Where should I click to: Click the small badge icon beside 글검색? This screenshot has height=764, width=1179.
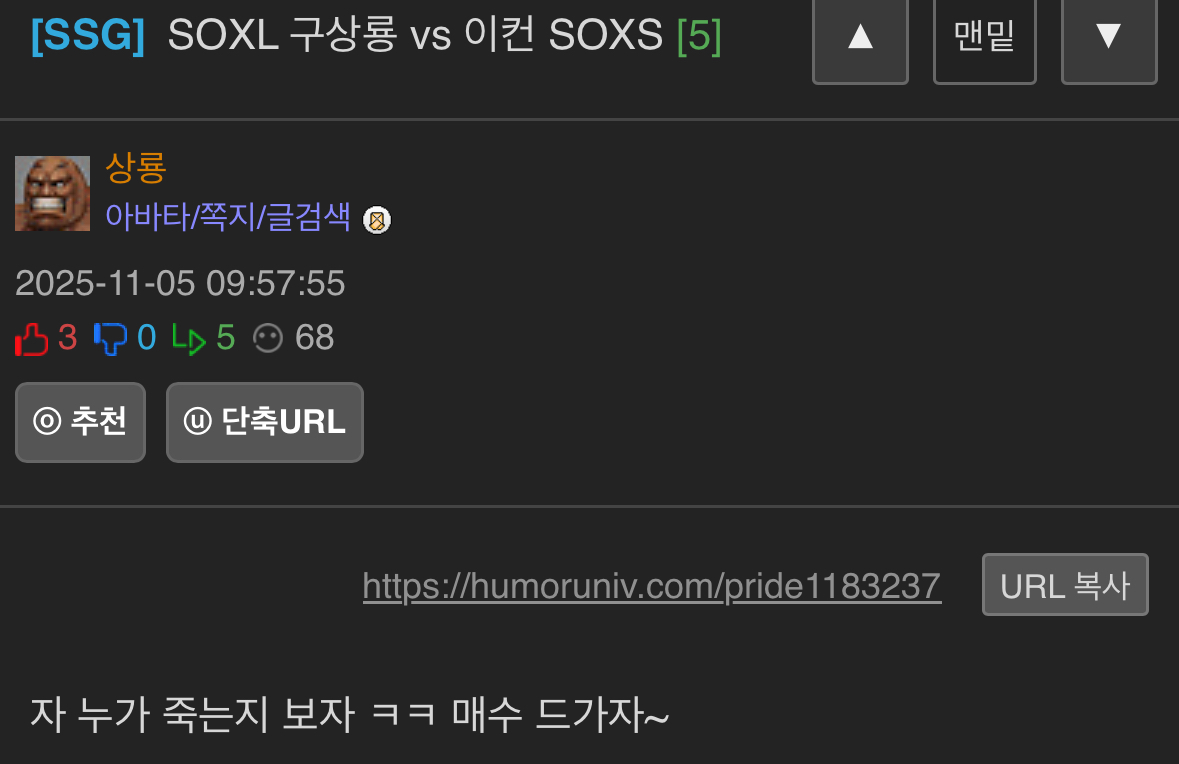[x=377, y=220]
